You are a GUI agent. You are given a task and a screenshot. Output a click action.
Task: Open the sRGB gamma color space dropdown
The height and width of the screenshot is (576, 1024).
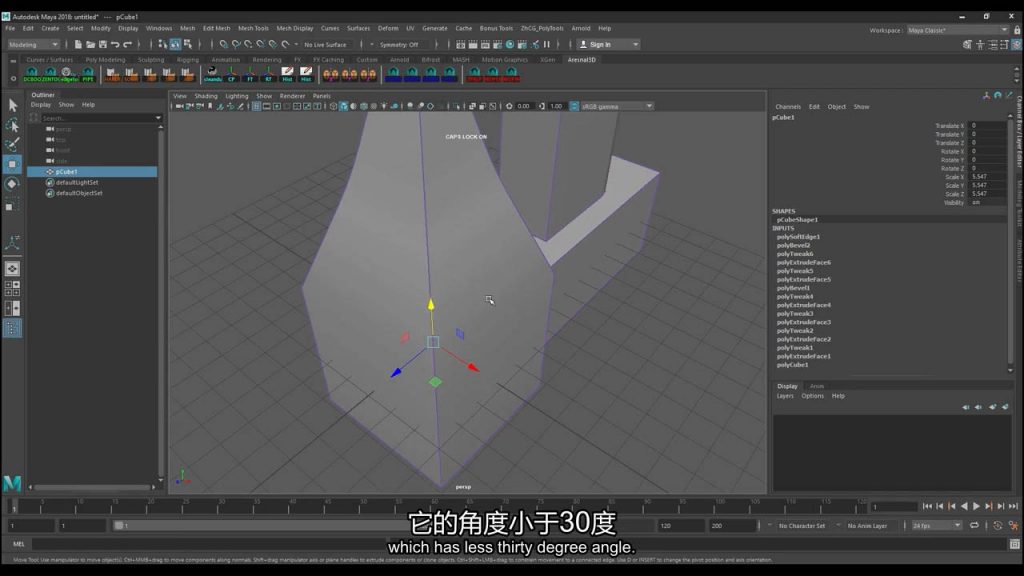[616, 106]
